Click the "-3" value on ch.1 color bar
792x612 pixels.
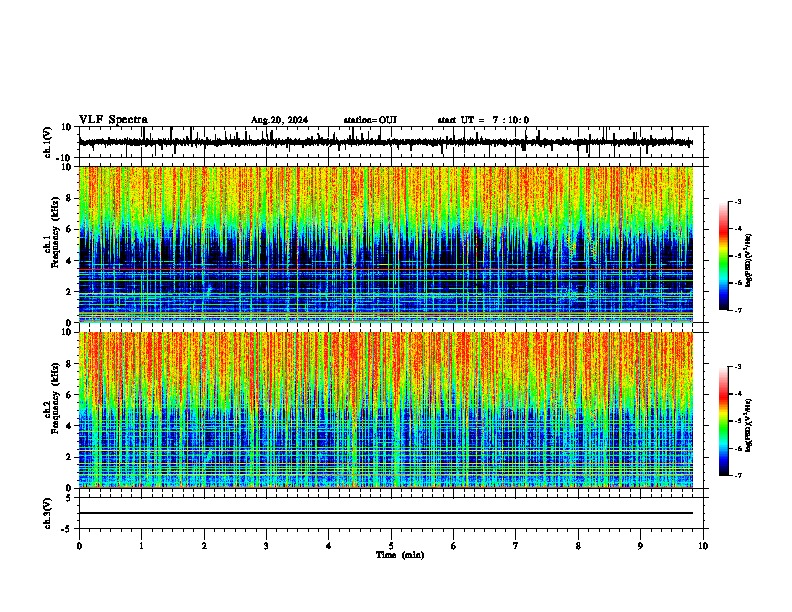tap(738, 201)
